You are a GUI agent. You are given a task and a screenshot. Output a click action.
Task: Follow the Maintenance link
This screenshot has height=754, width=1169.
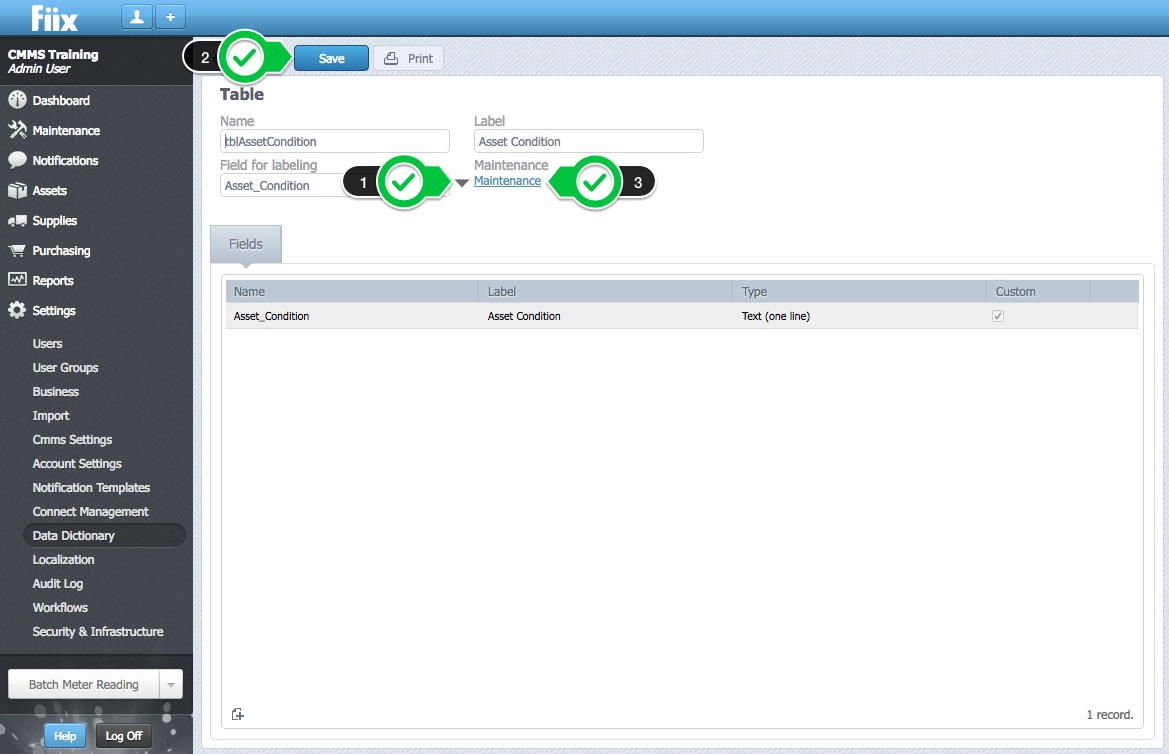(508, 181)
